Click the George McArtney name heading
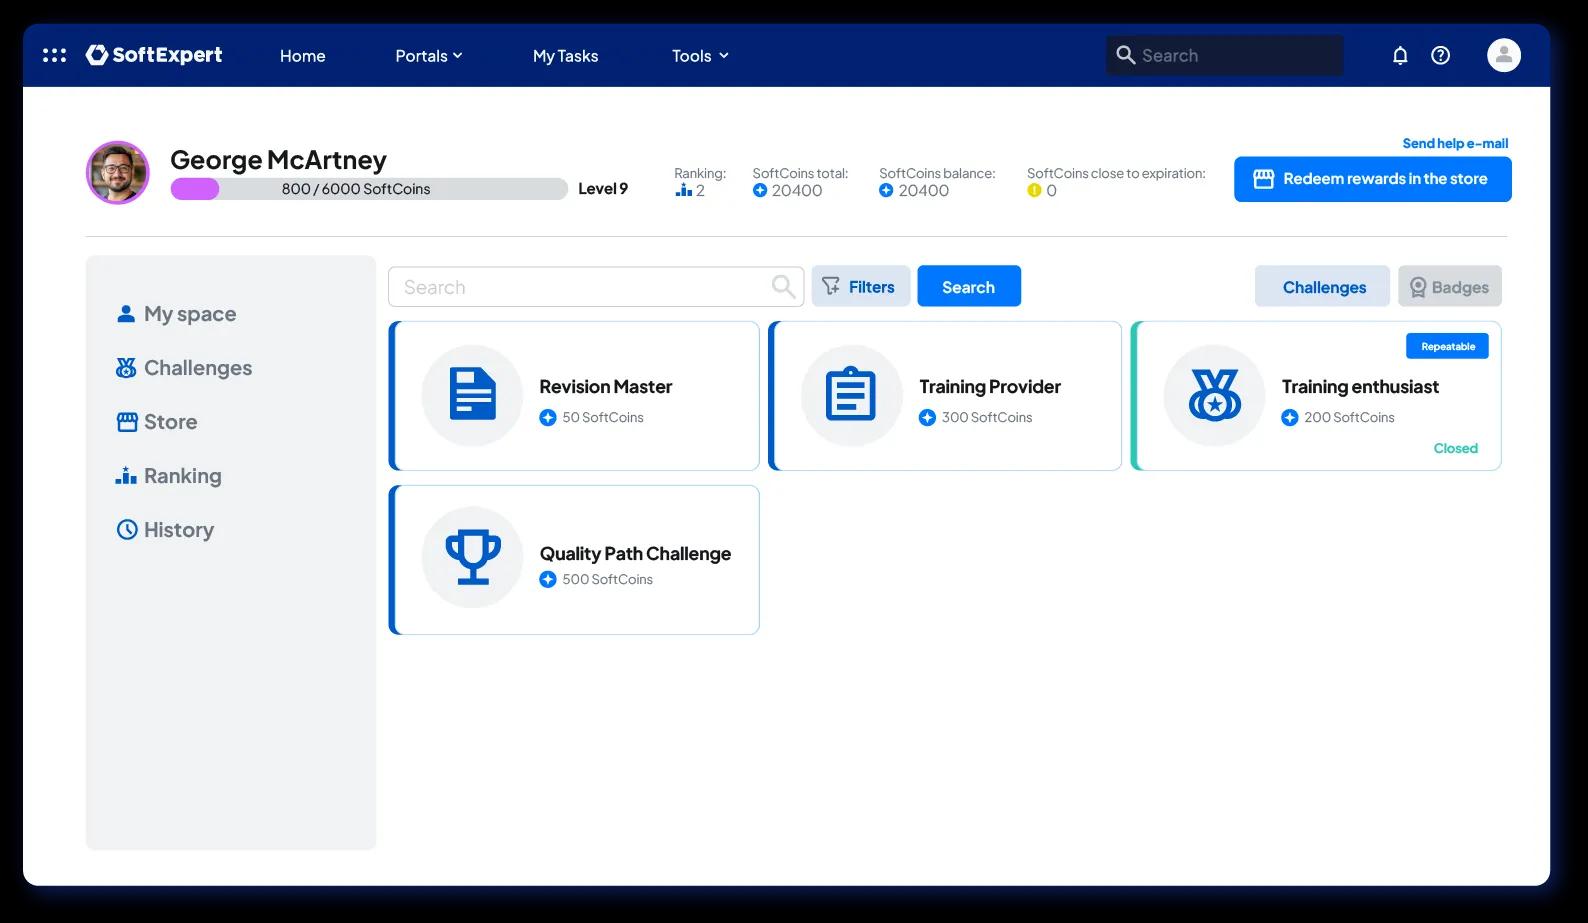Viewport: 1588px width, 923px height. pos(278,160)
